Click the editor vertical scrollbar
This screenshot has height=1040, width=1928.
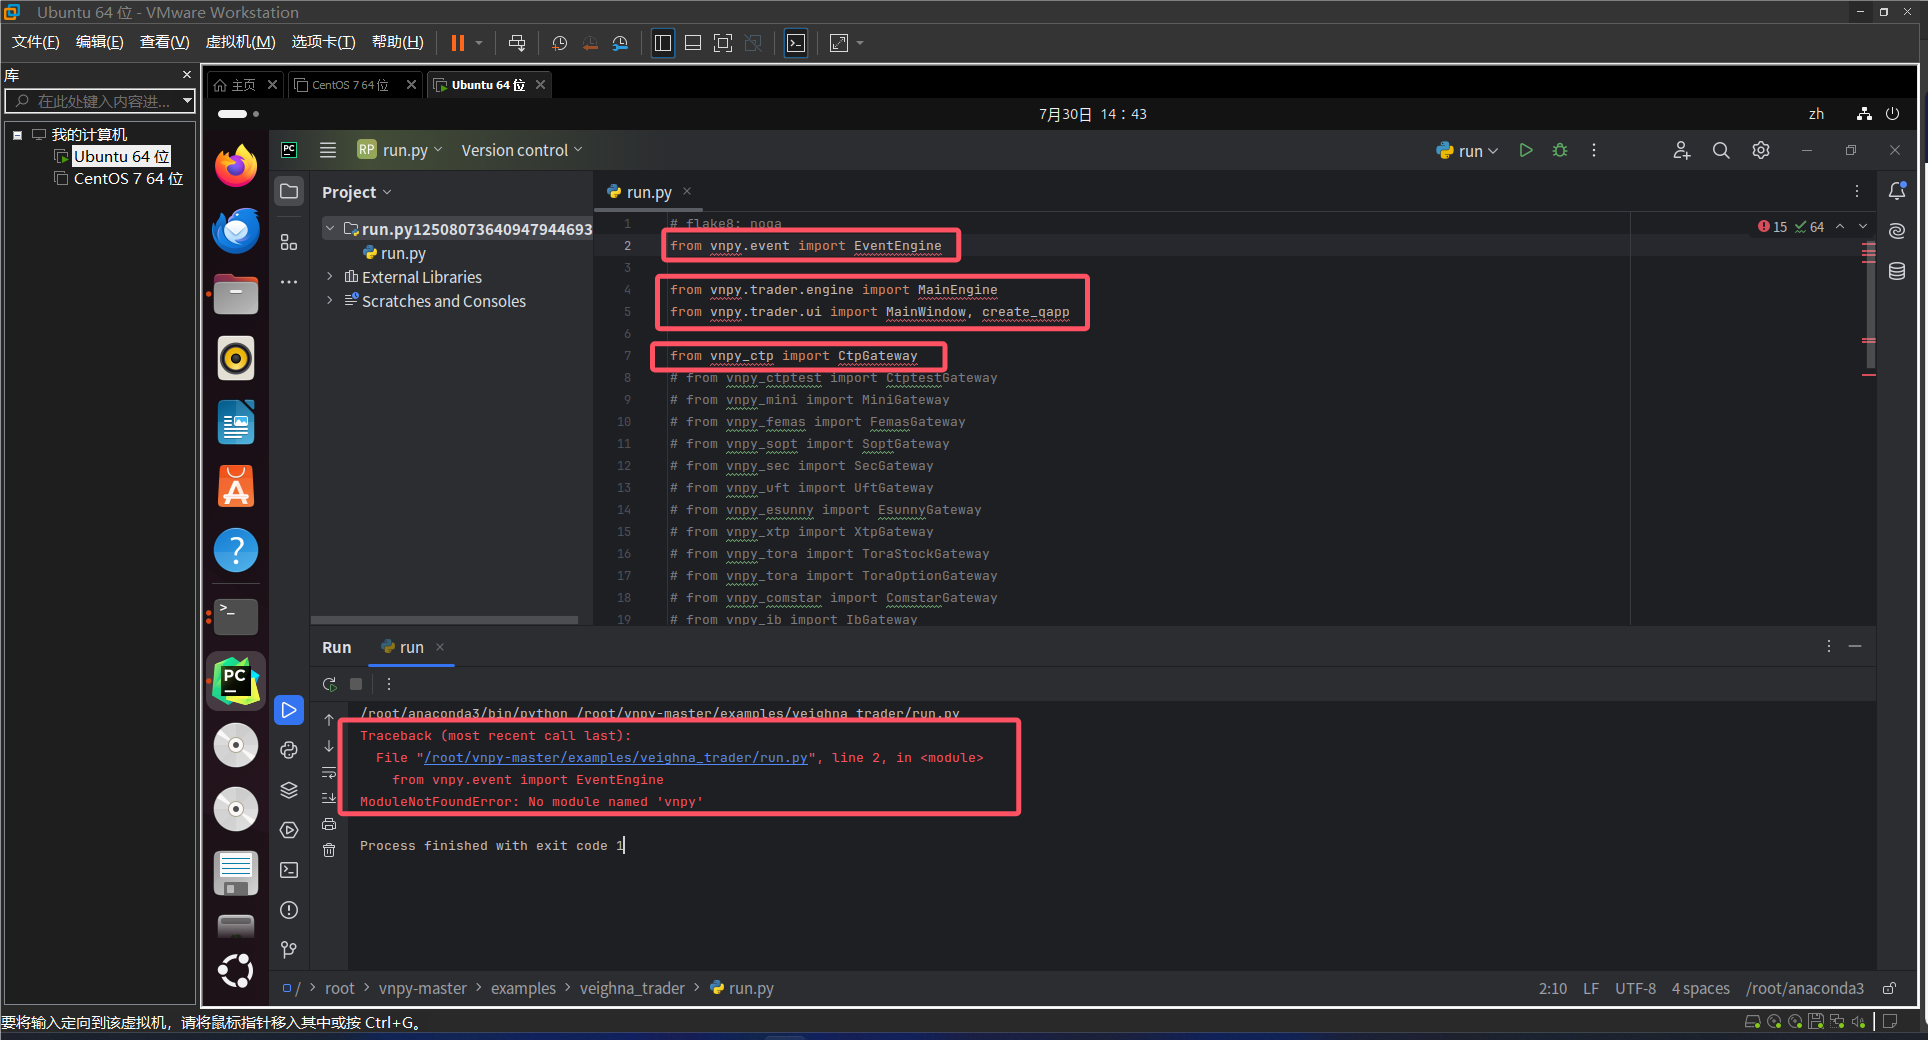tap(1868, 303)
